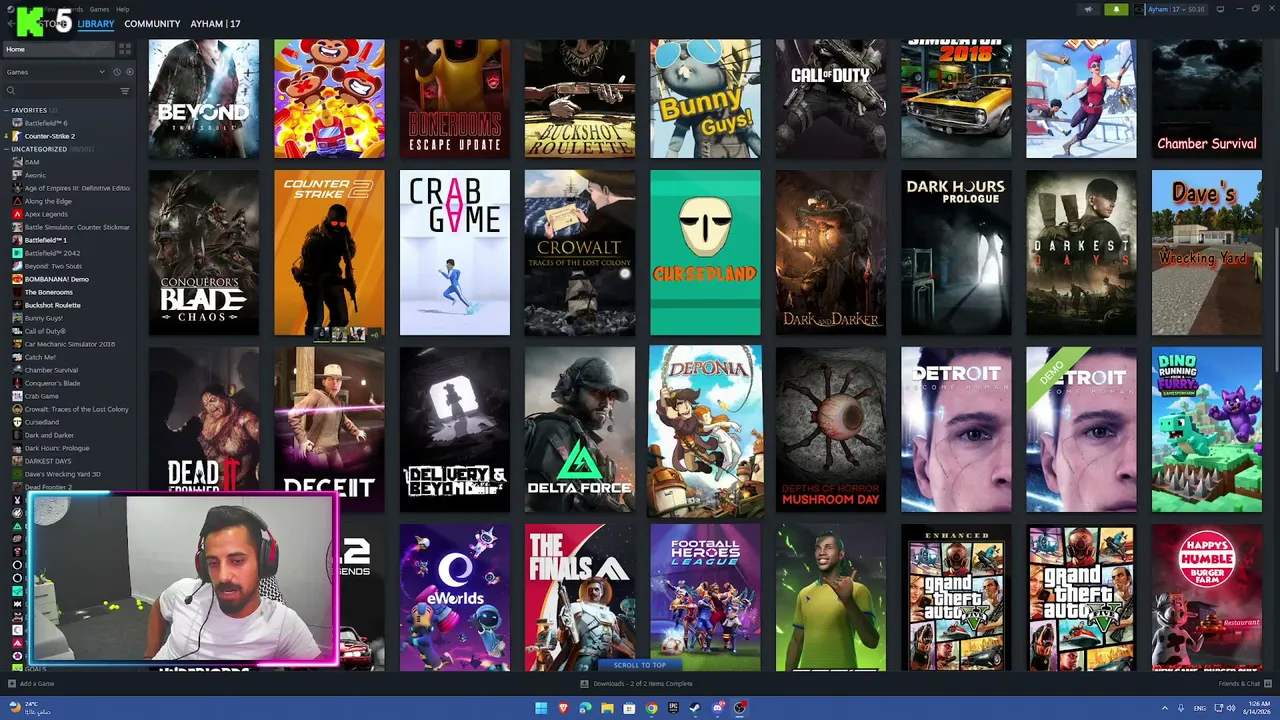Open the Dark and Darker cover
The height and width of the screenshot is (720, 1280).
(831, 252)
